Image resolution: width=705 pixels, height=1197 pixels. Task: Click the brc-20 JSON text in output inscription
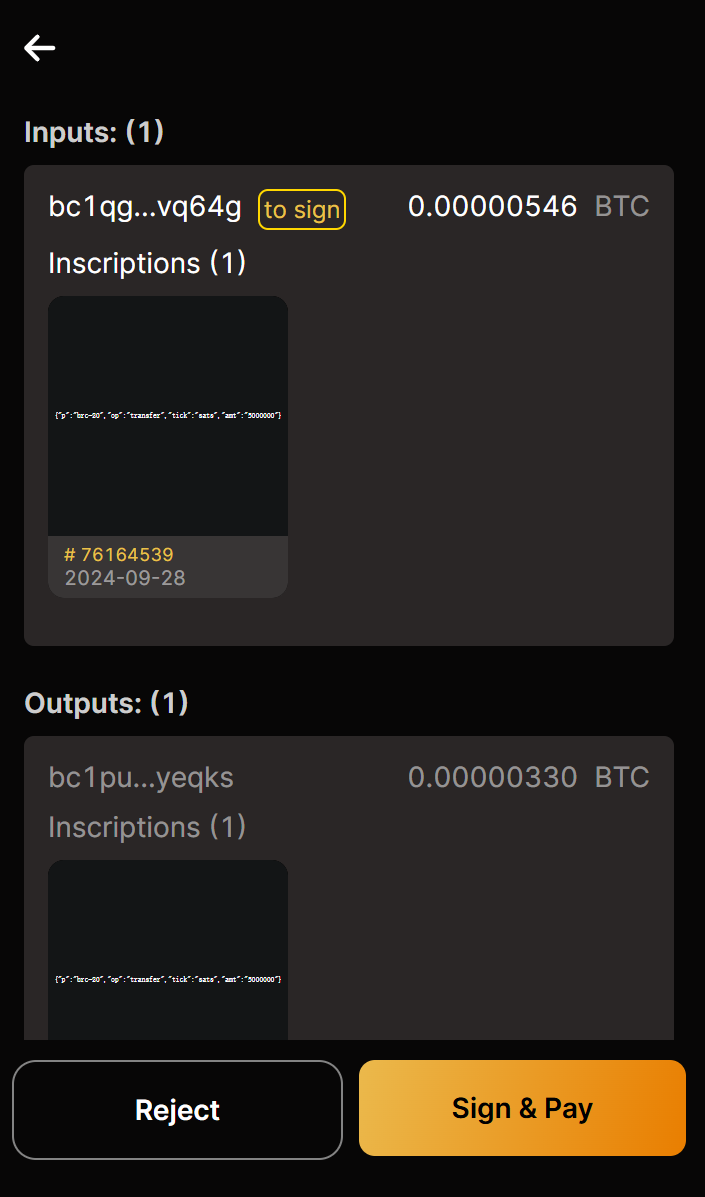(168, 980)
